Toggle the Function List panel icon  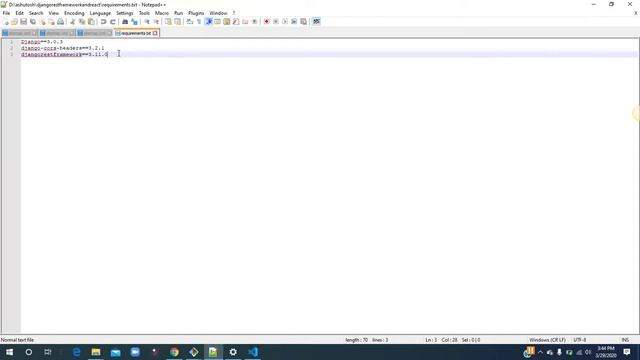[236, 22]
